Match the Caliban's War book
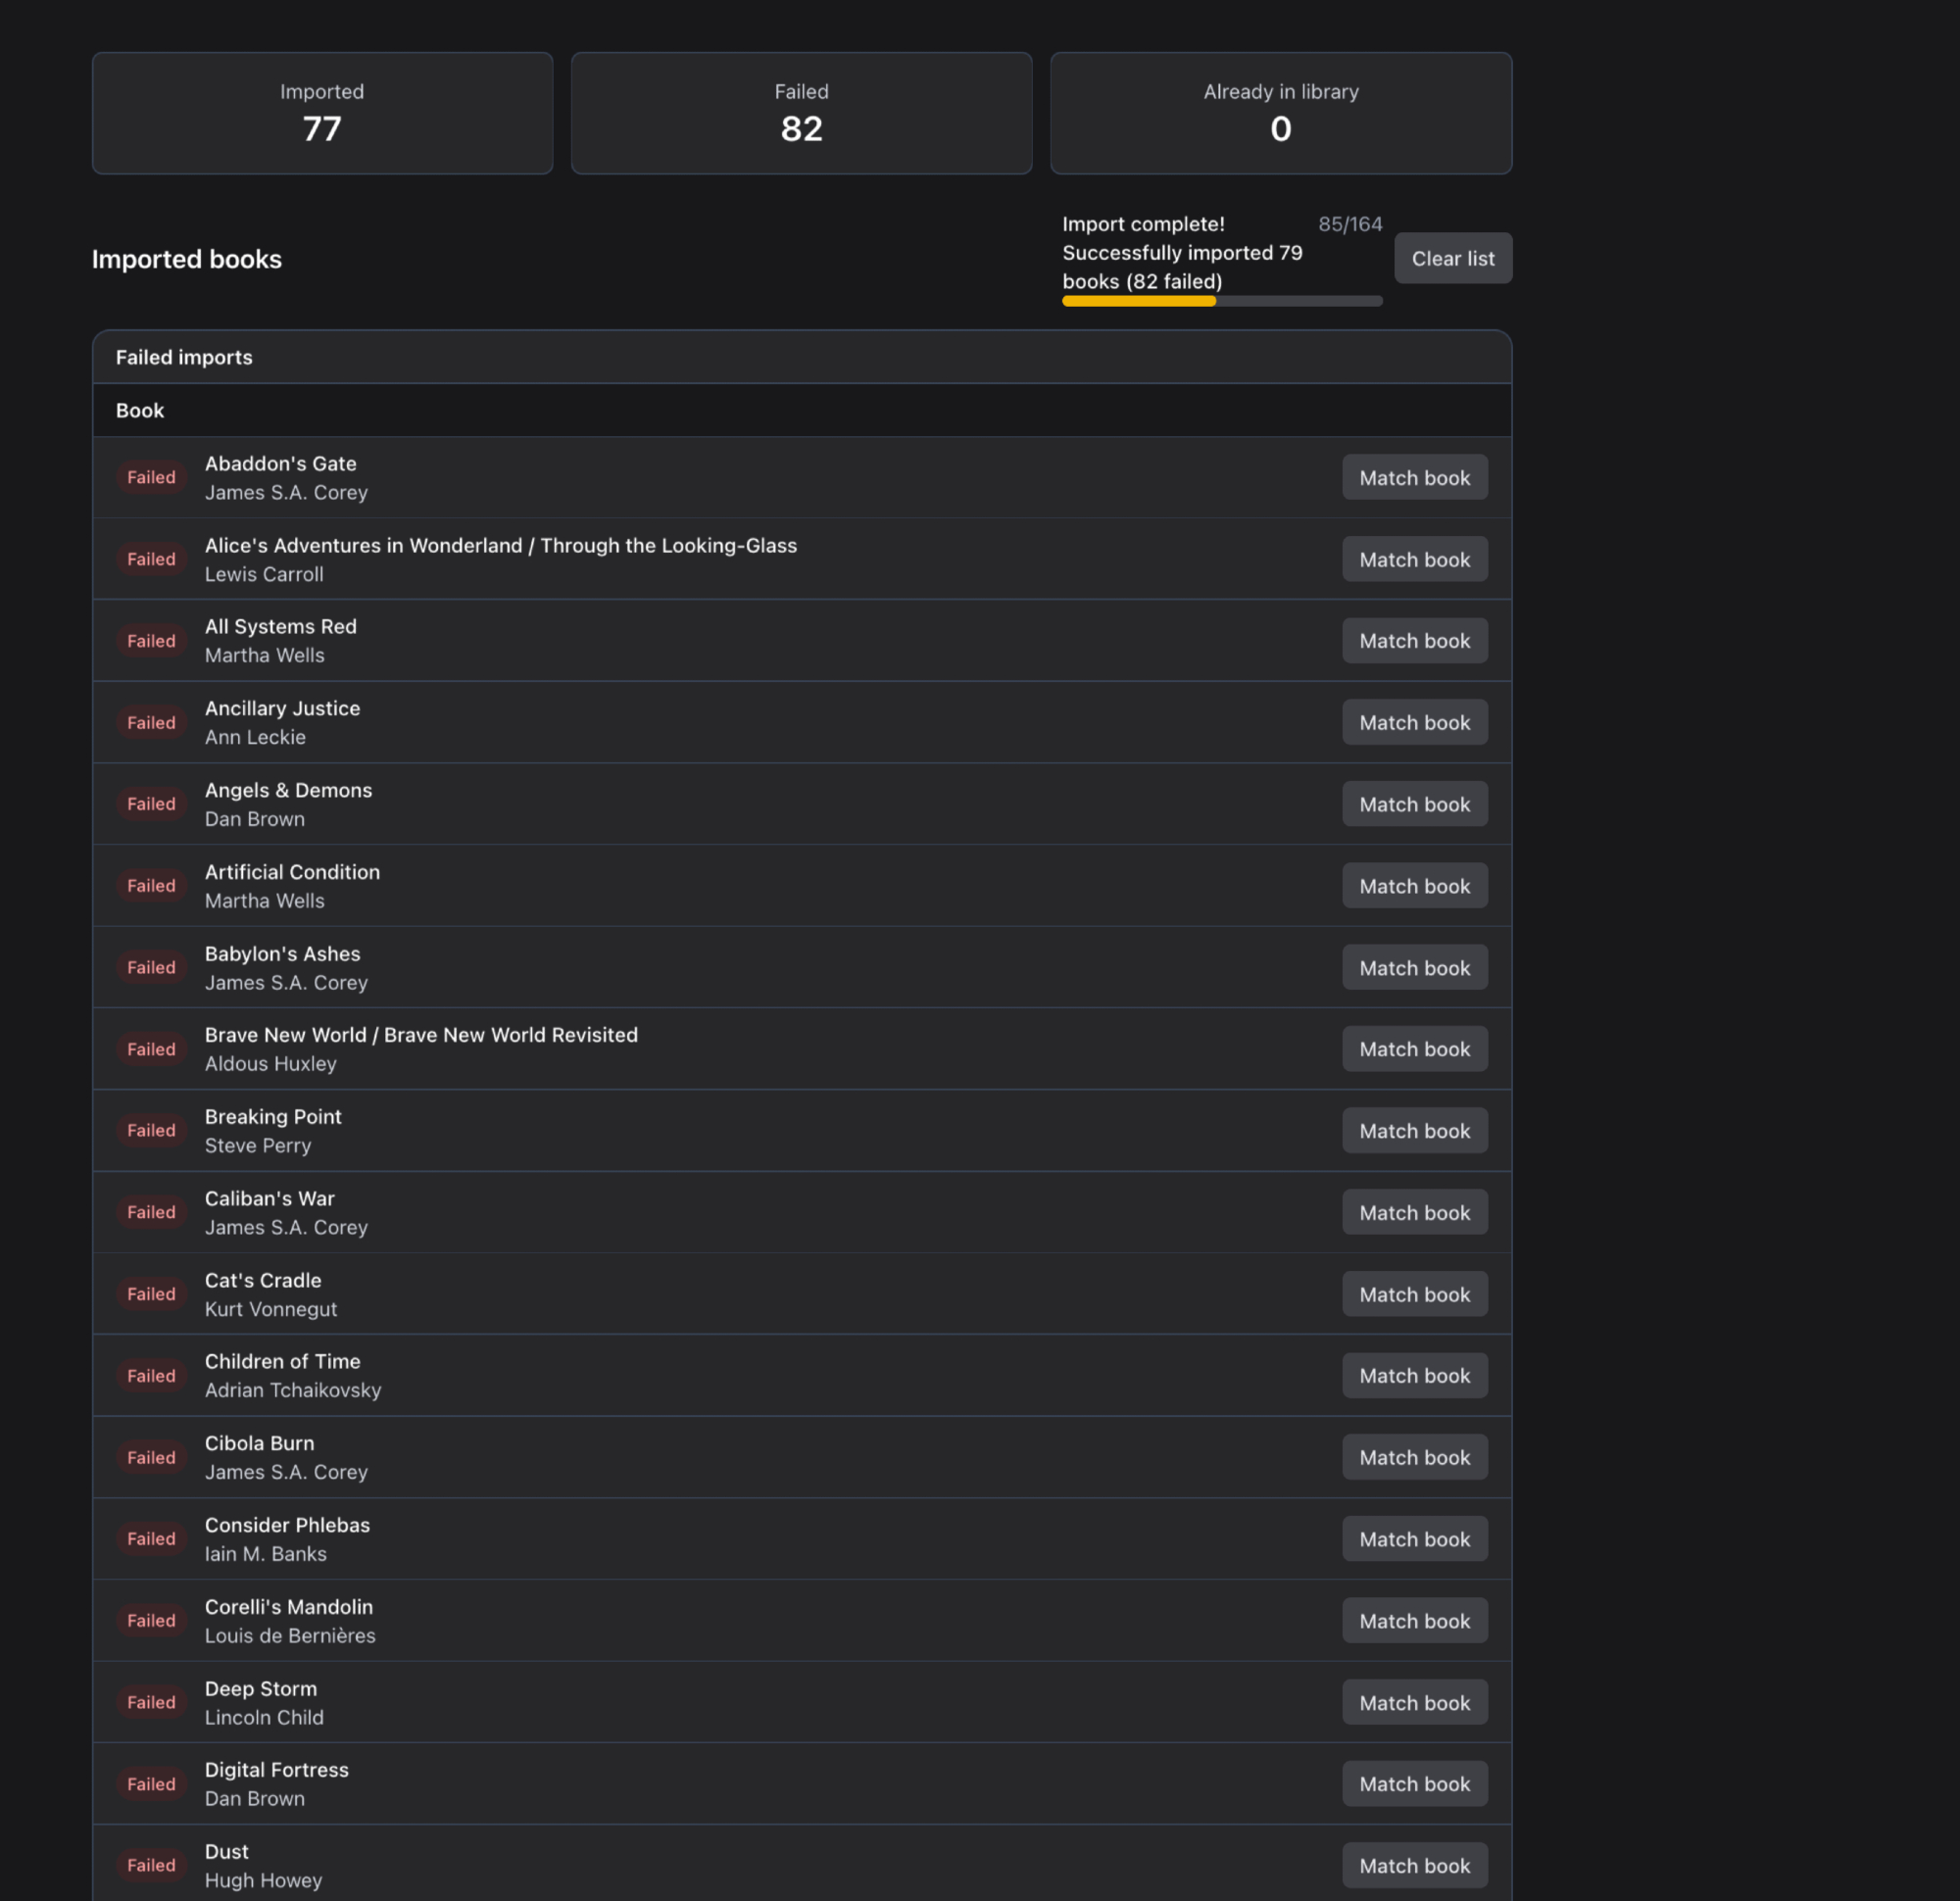 tap(1414, 1212)
